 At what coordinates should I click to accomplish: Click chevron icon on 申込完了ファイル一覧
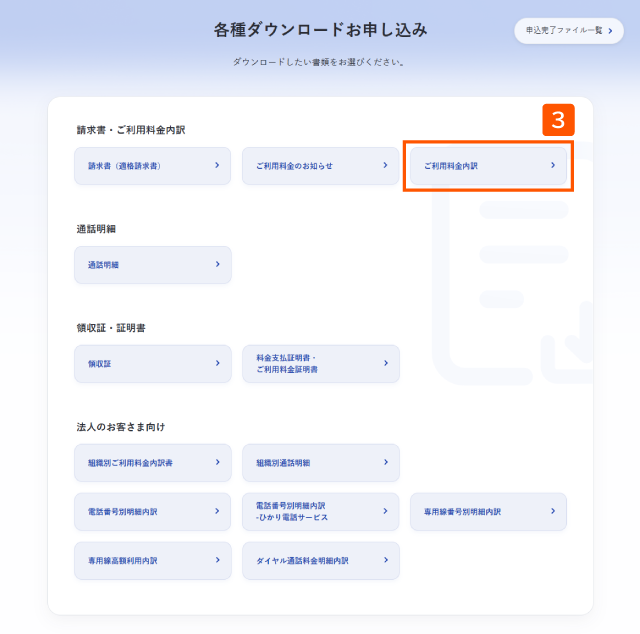pos(610,31)
